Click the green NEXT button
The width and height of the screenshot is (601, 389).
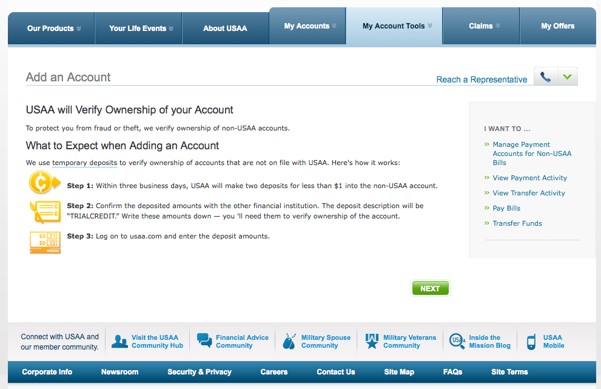(x=430, y=289)
